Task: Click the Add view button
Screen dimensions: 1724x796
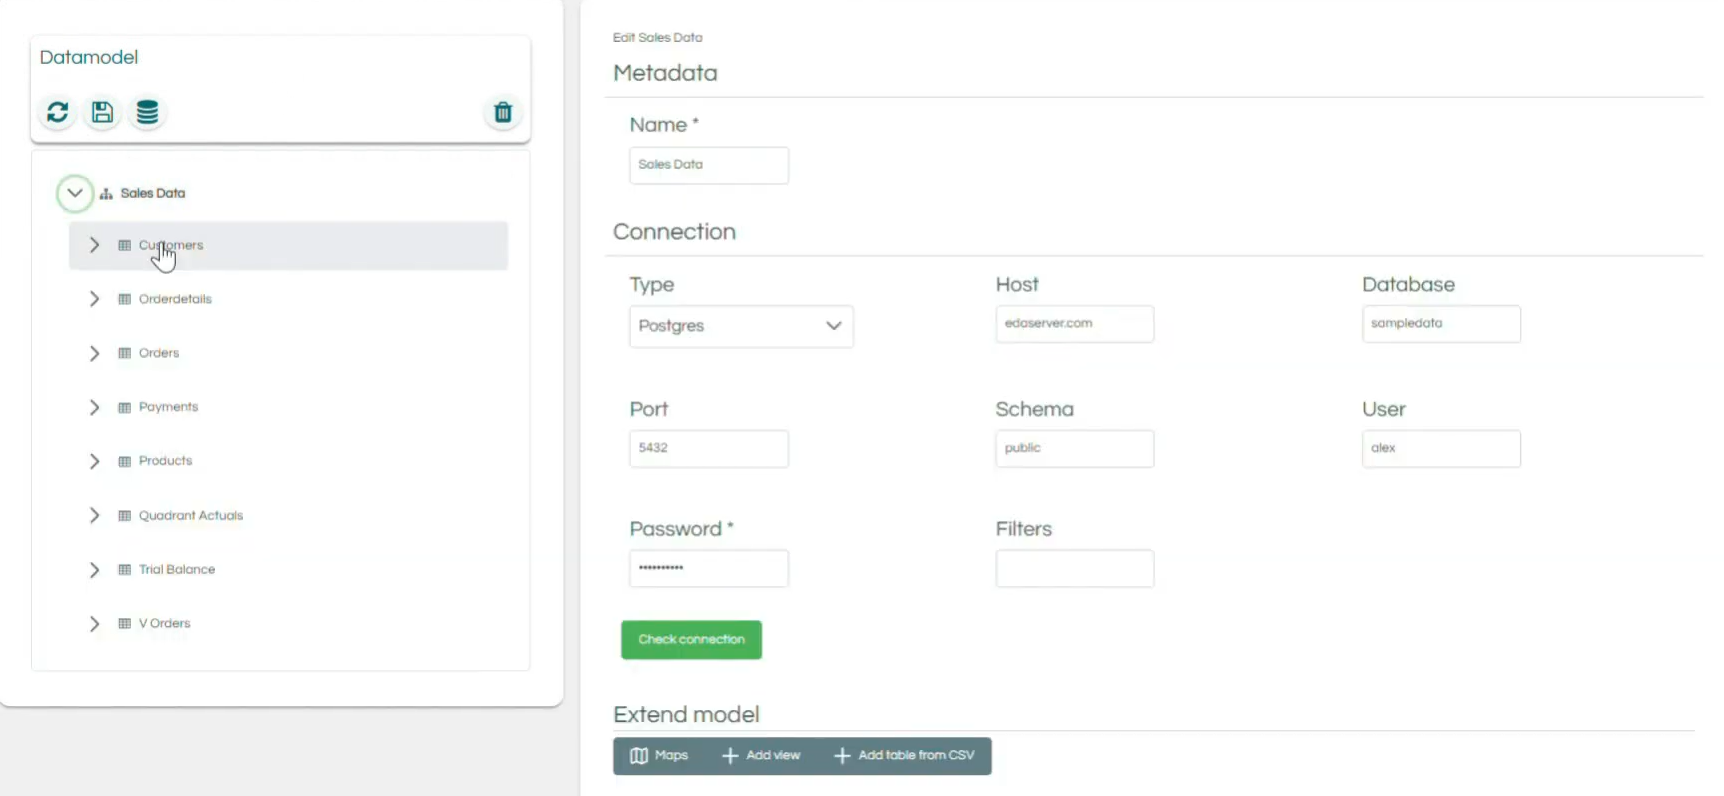Action: [x=761, y=756]
